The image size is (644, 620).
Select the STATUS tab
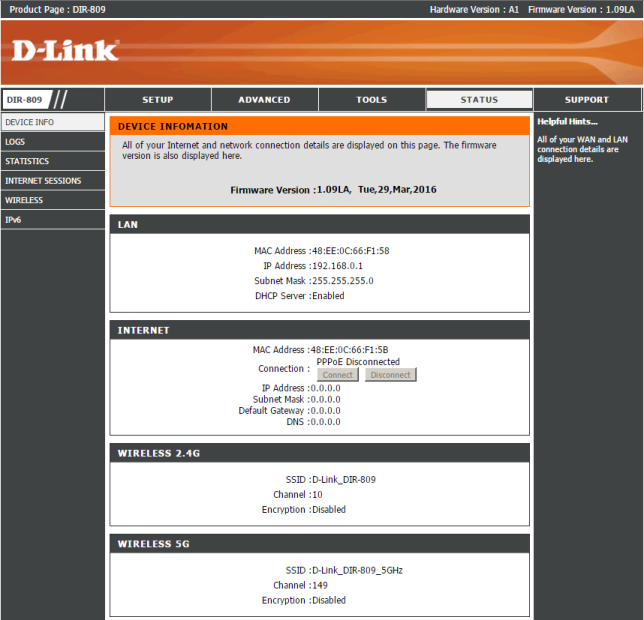(x=479, y=100)
